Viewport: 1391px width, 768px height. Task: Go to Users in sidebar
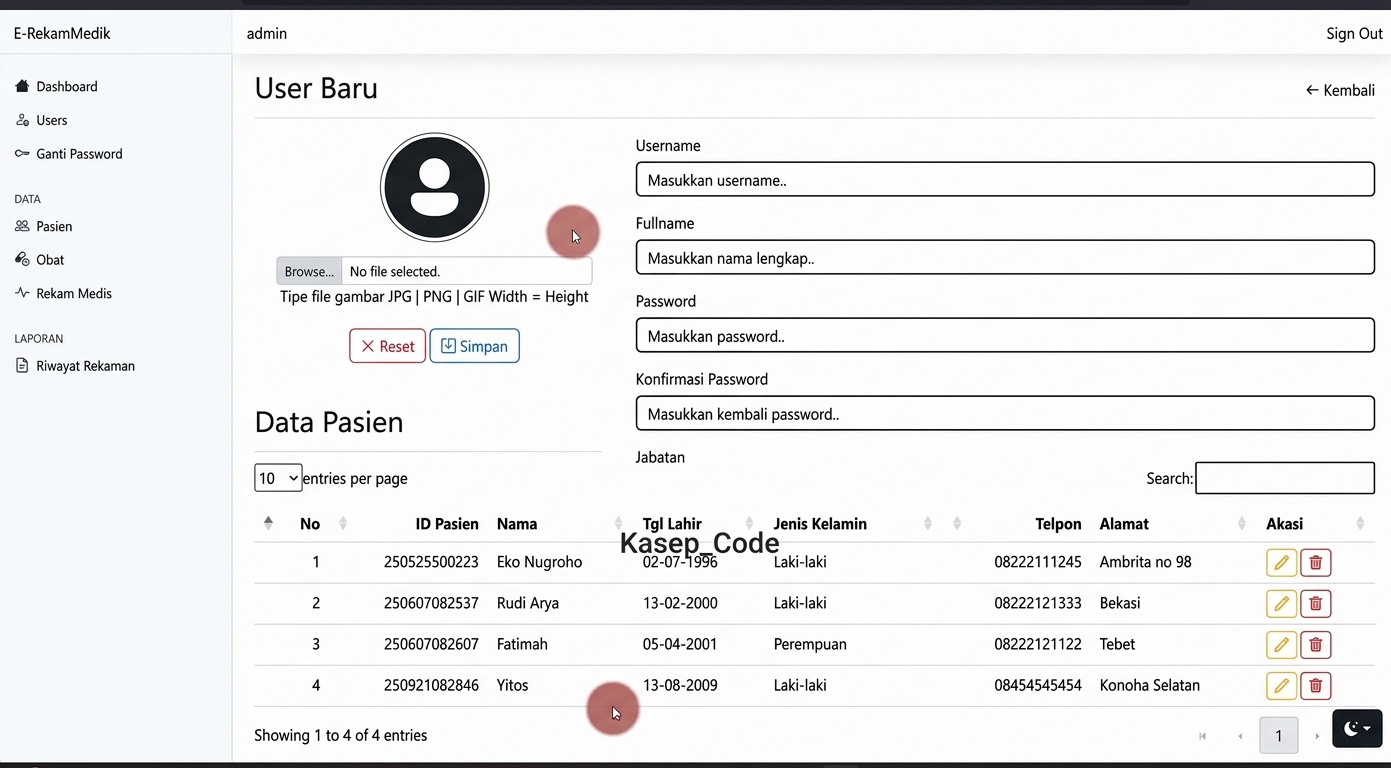click(x=42, y=120)
